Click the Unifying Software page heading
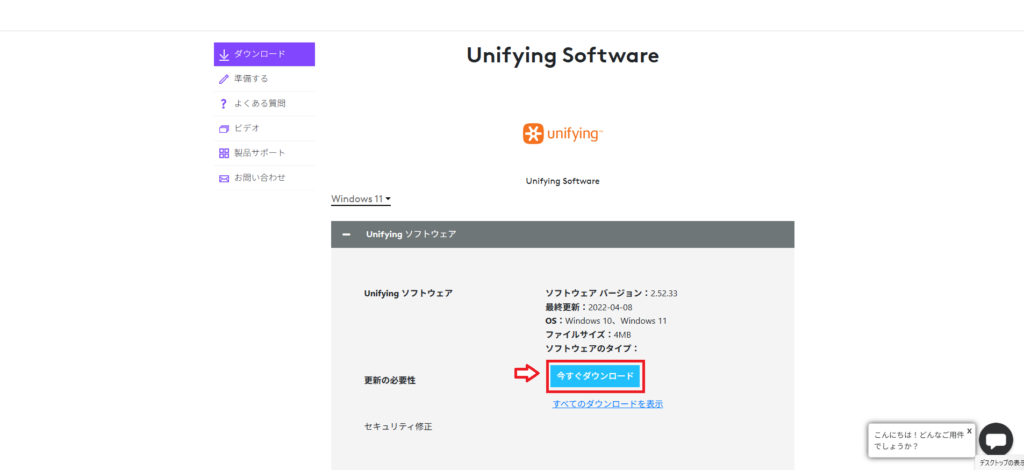1024x470 pixels. tap(562, 55)
